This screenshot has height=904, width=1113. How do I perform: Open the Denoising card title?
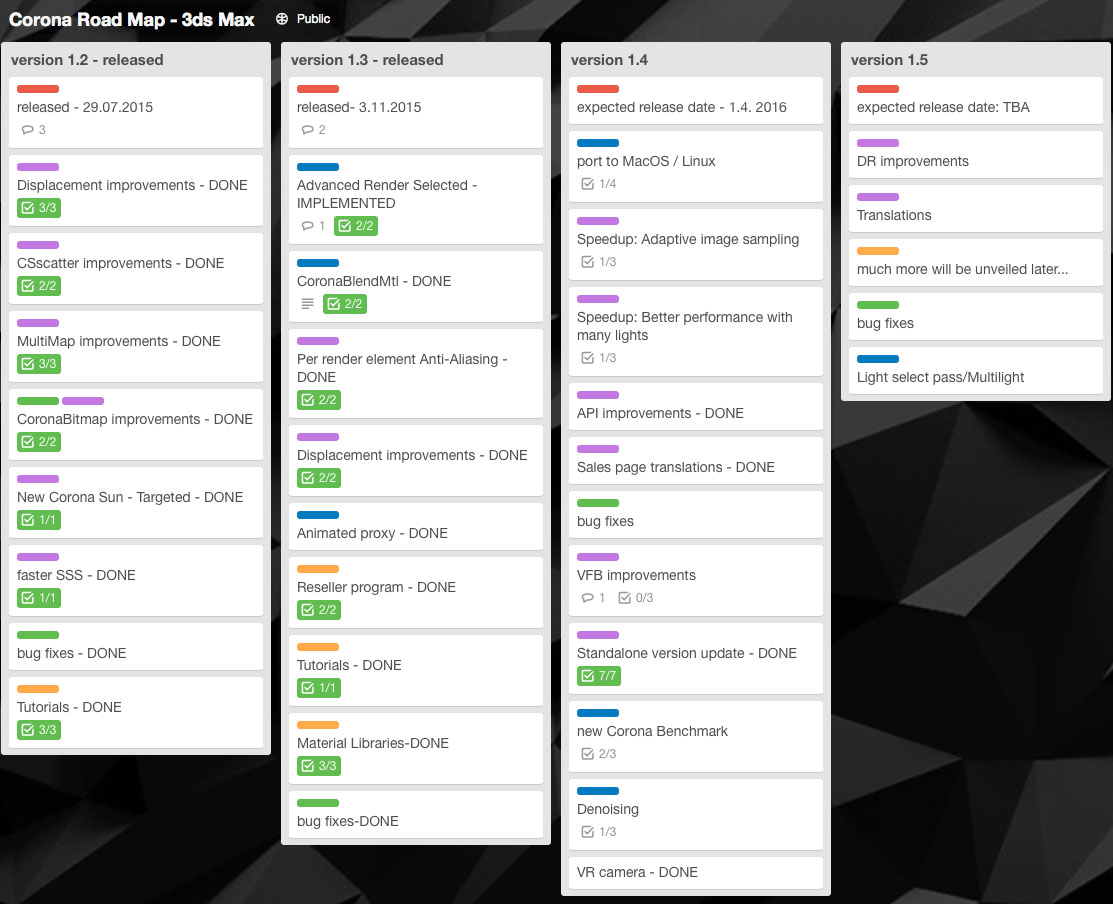(x=608, y=810)
